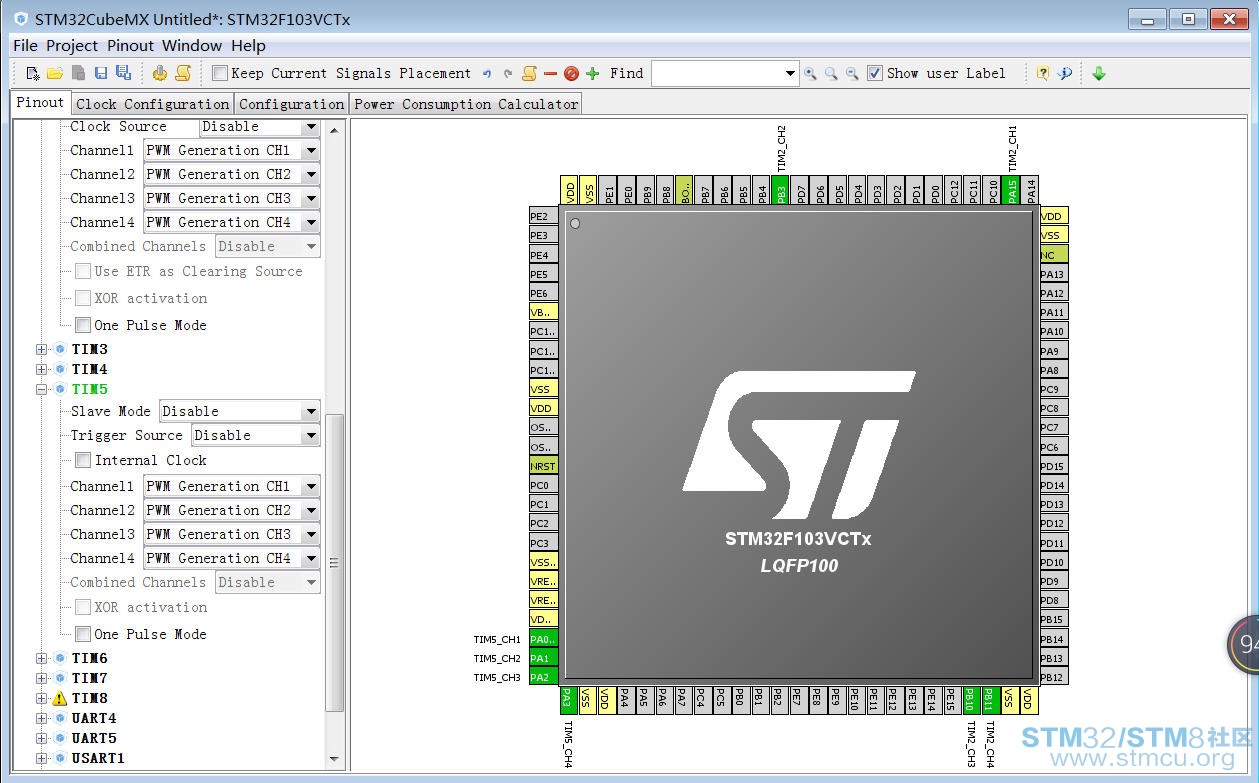Click the red minus icon in toolbar

[x=550, y=73]
